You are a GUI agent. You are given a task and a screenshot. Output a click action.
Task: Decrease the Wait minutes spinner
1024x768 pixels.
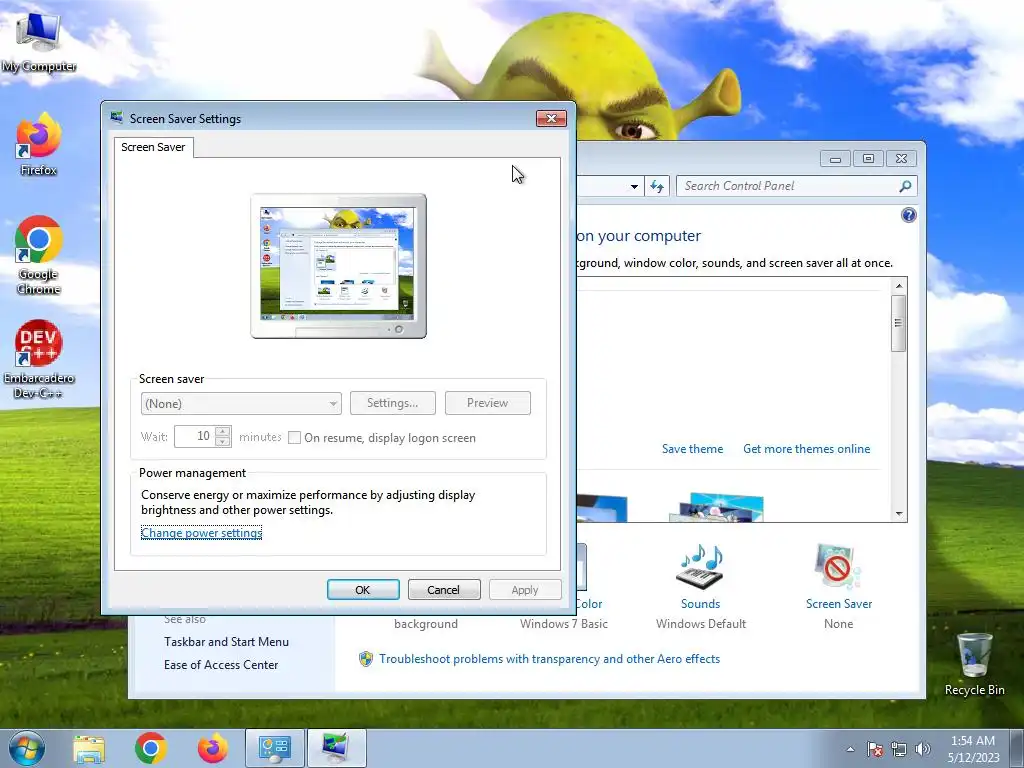(223, 442)
